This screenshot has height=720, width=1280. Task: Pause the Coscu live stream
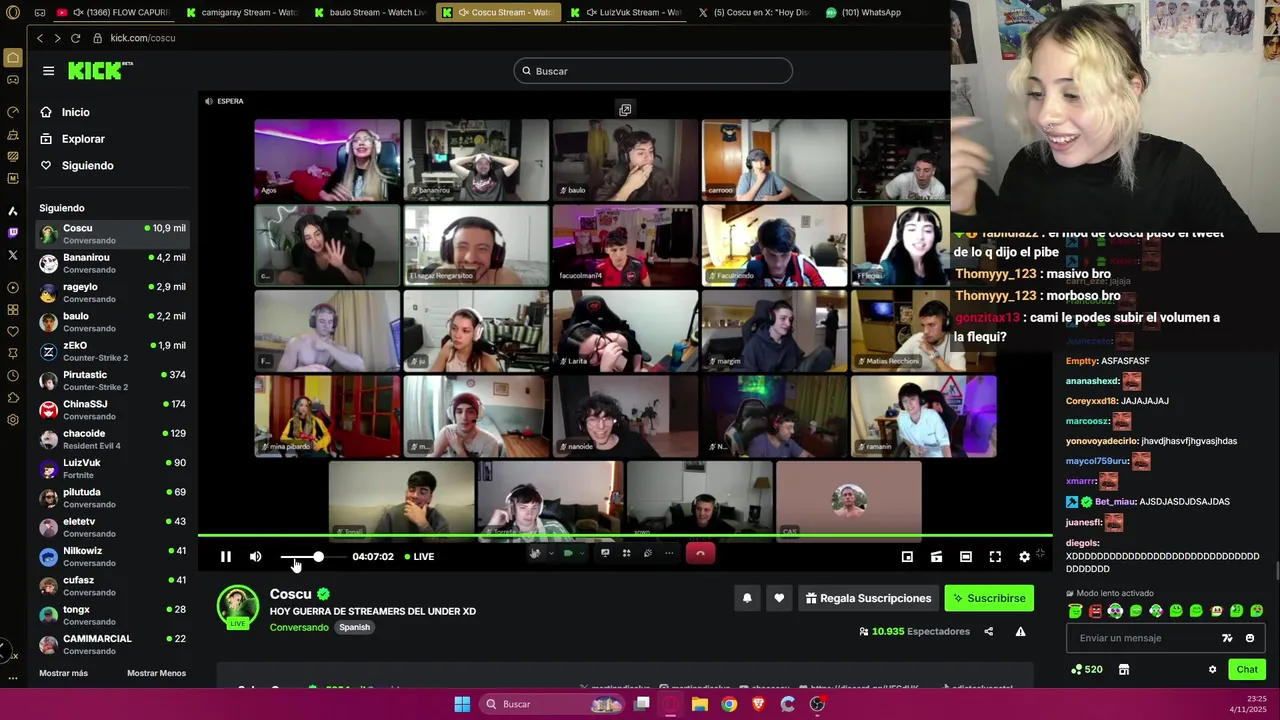pos(226,557)
